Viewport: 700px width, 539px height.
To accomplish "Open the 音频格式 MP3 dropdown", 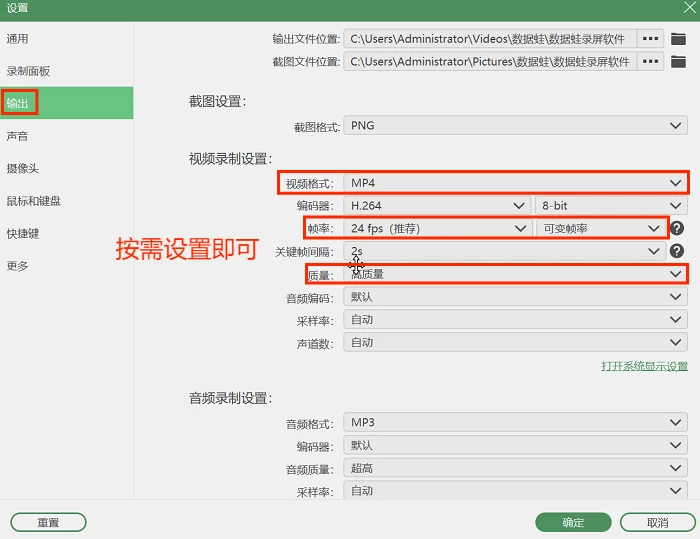I will point(515,422).
